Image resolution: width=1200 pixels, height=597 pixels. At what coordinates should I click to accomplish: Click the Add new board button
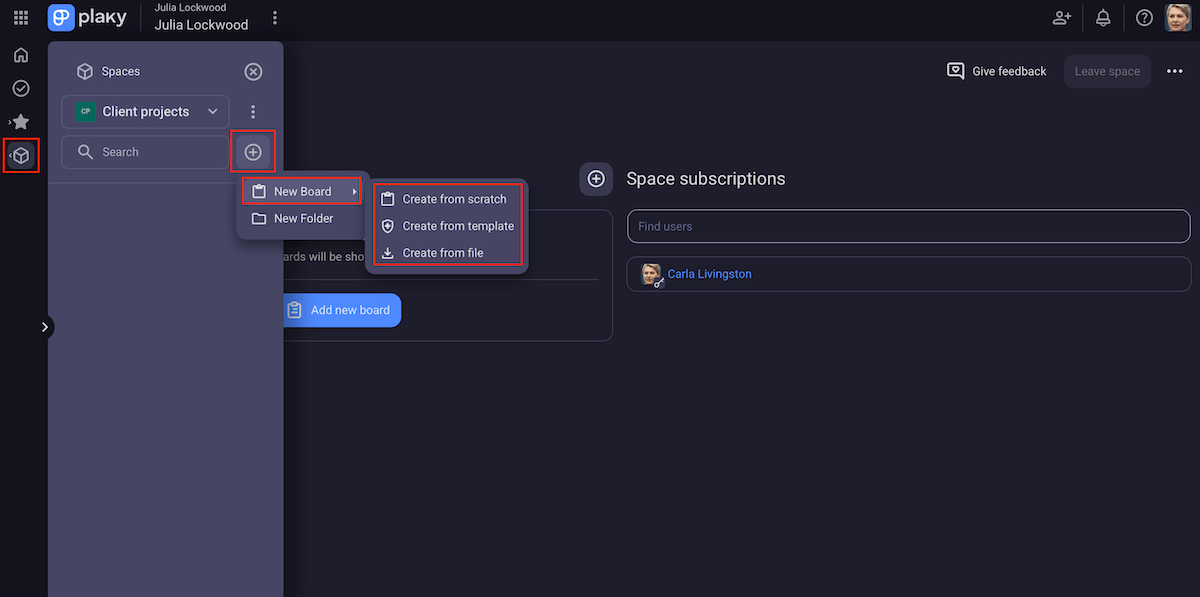click(340, 310)
